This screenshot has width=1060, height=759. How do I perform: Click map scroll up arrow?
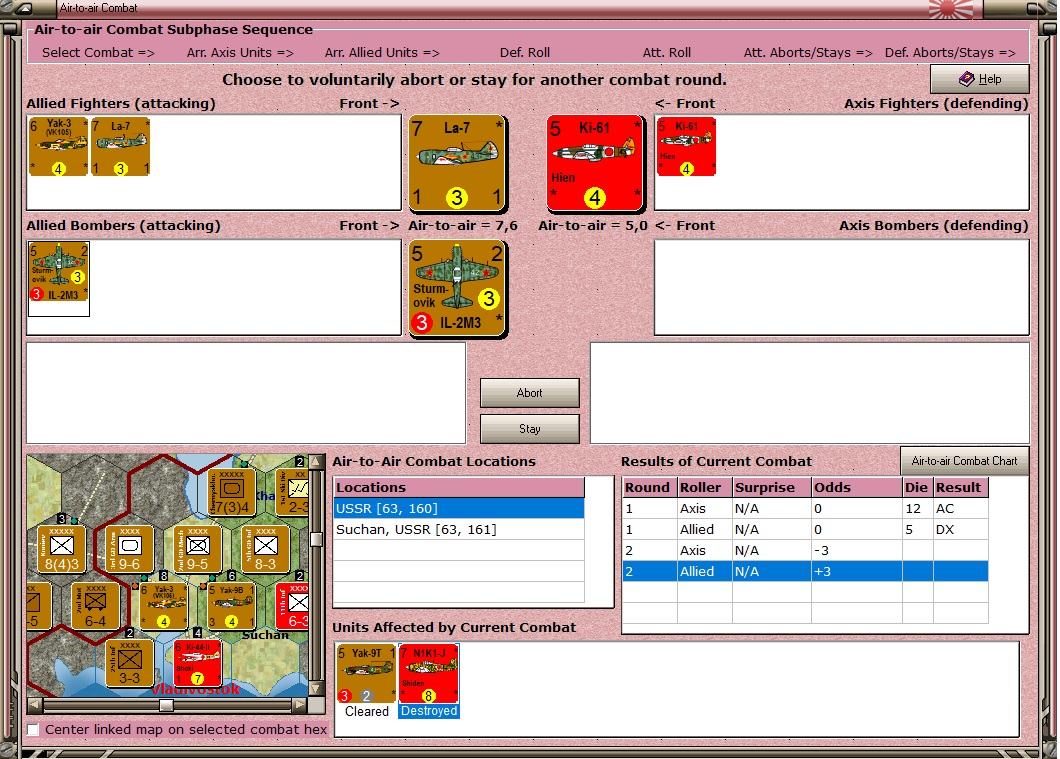coord(316,462)
